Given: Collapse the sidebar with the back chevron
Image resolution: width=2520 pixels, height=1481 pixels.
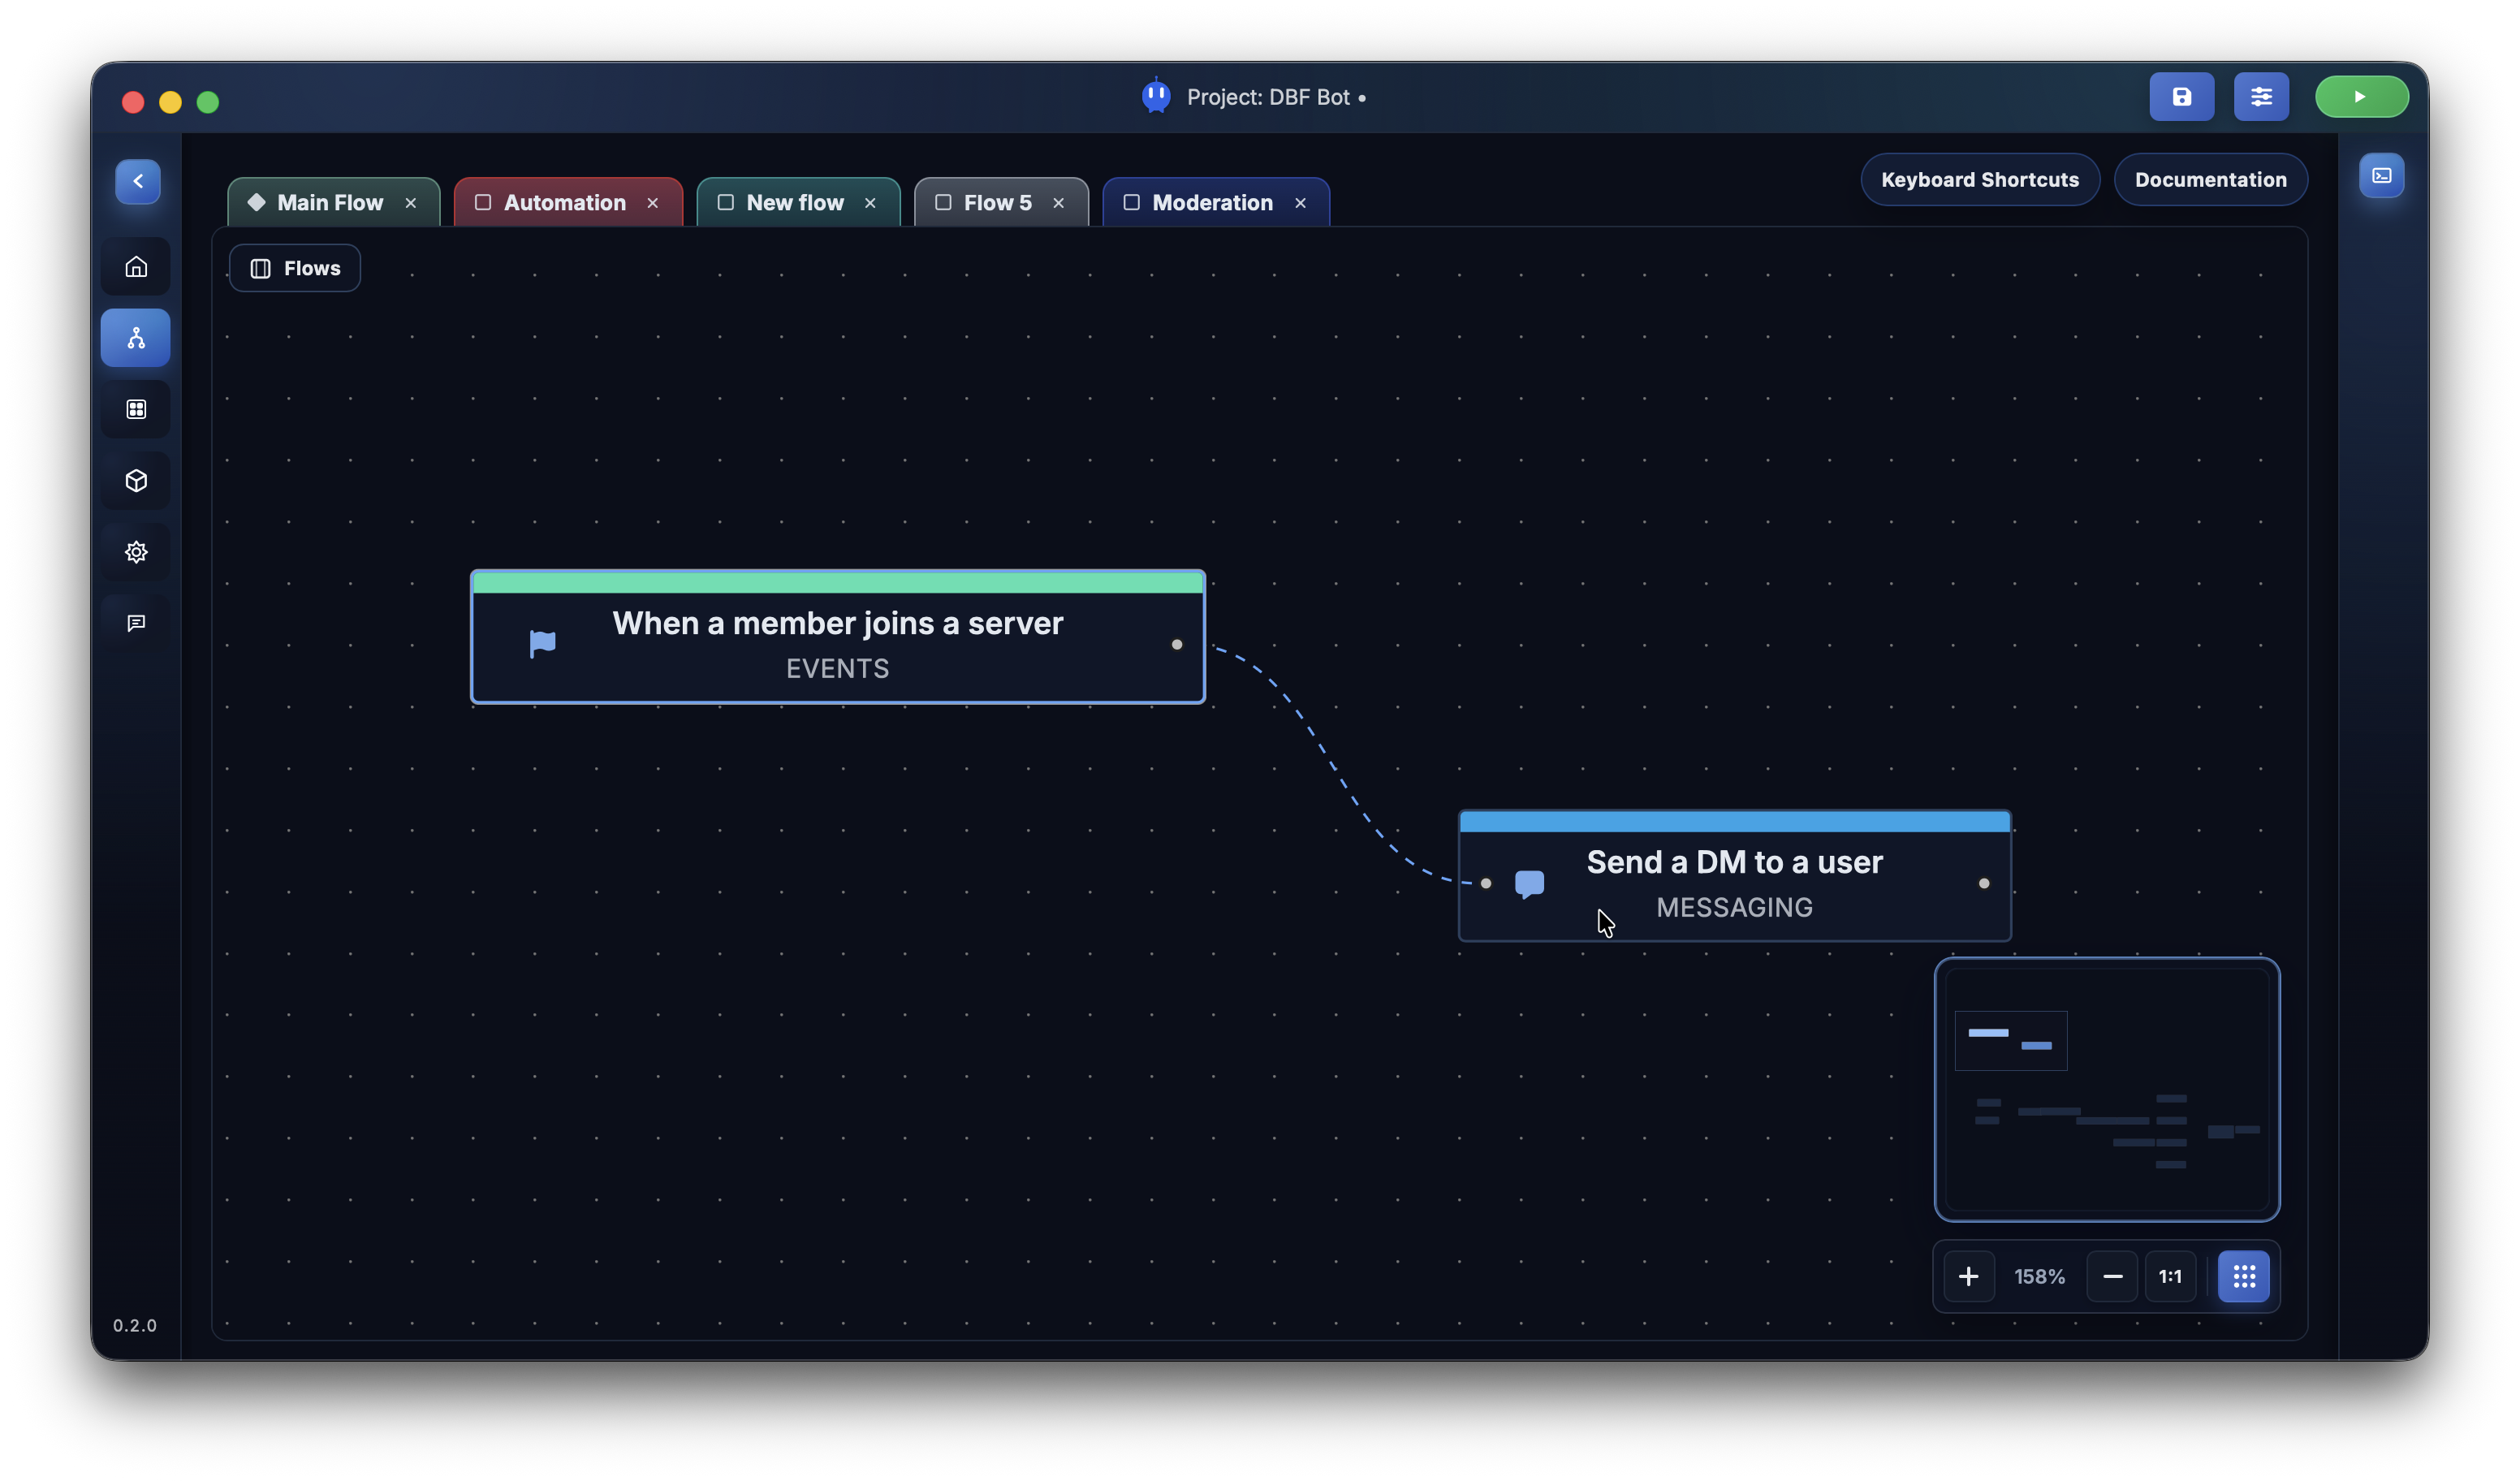Looking at the screenshot, I should (x=138, y=182).
